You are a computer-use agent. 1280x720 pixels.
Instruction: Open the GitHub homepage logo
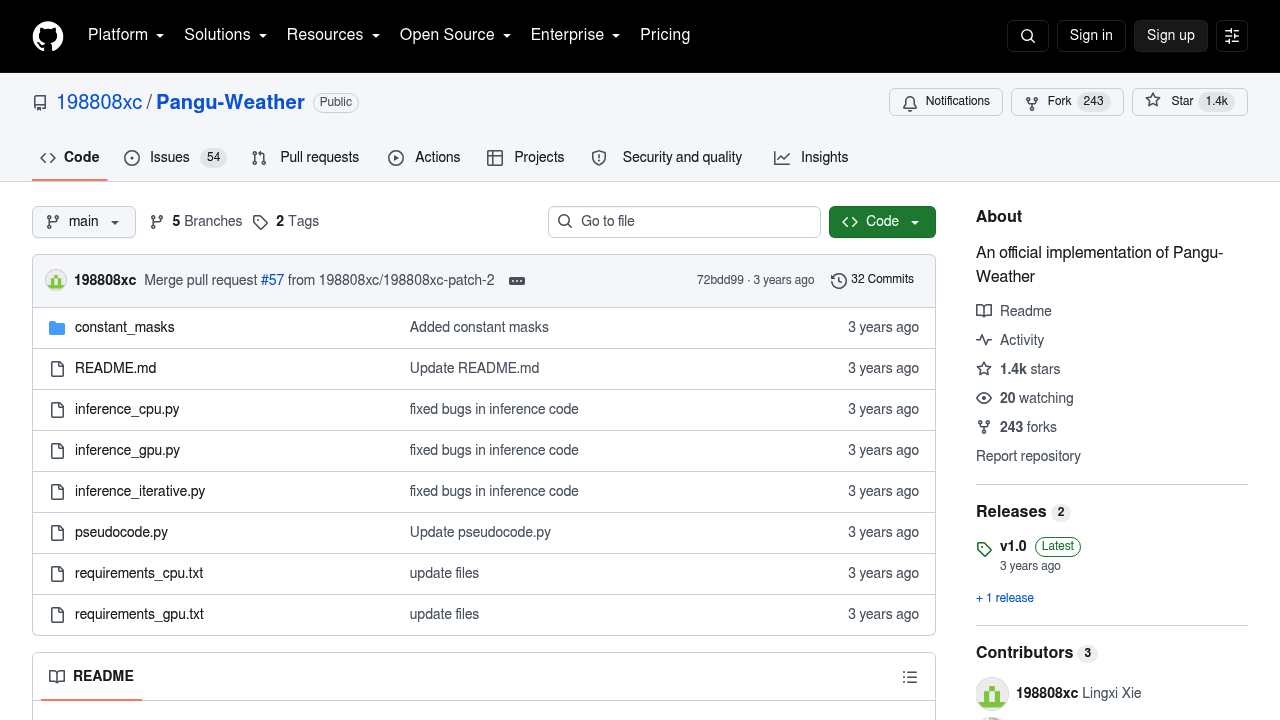(x=48, y=36)
